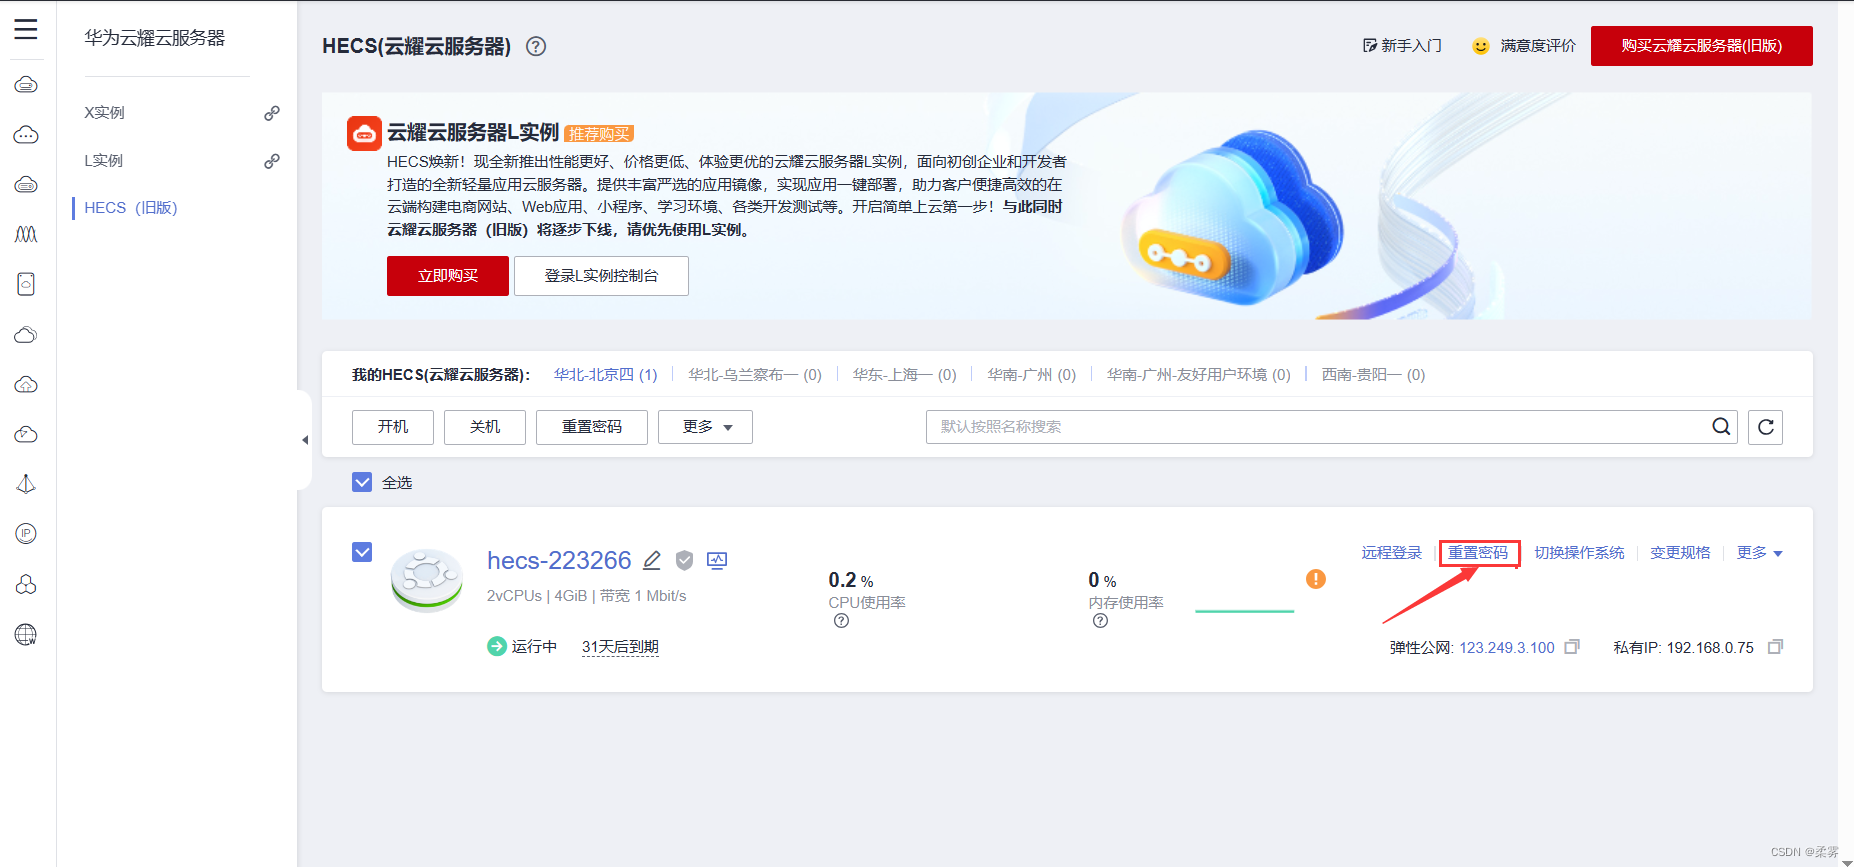Image resolution: width=1854 pixels, height=867 pixels.
Task: Copy the private IP 192.168.0.75
Action: (x=1775, y=647)
